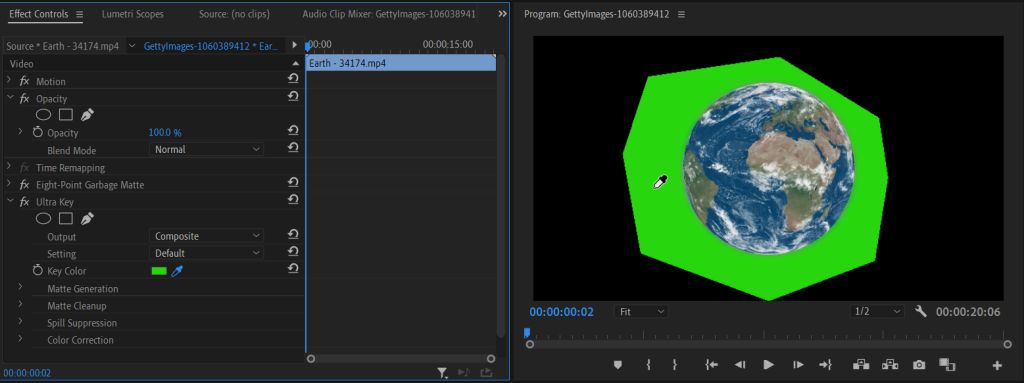
Task: Play the sequence in Program monitor
Action: click(769, 365)
